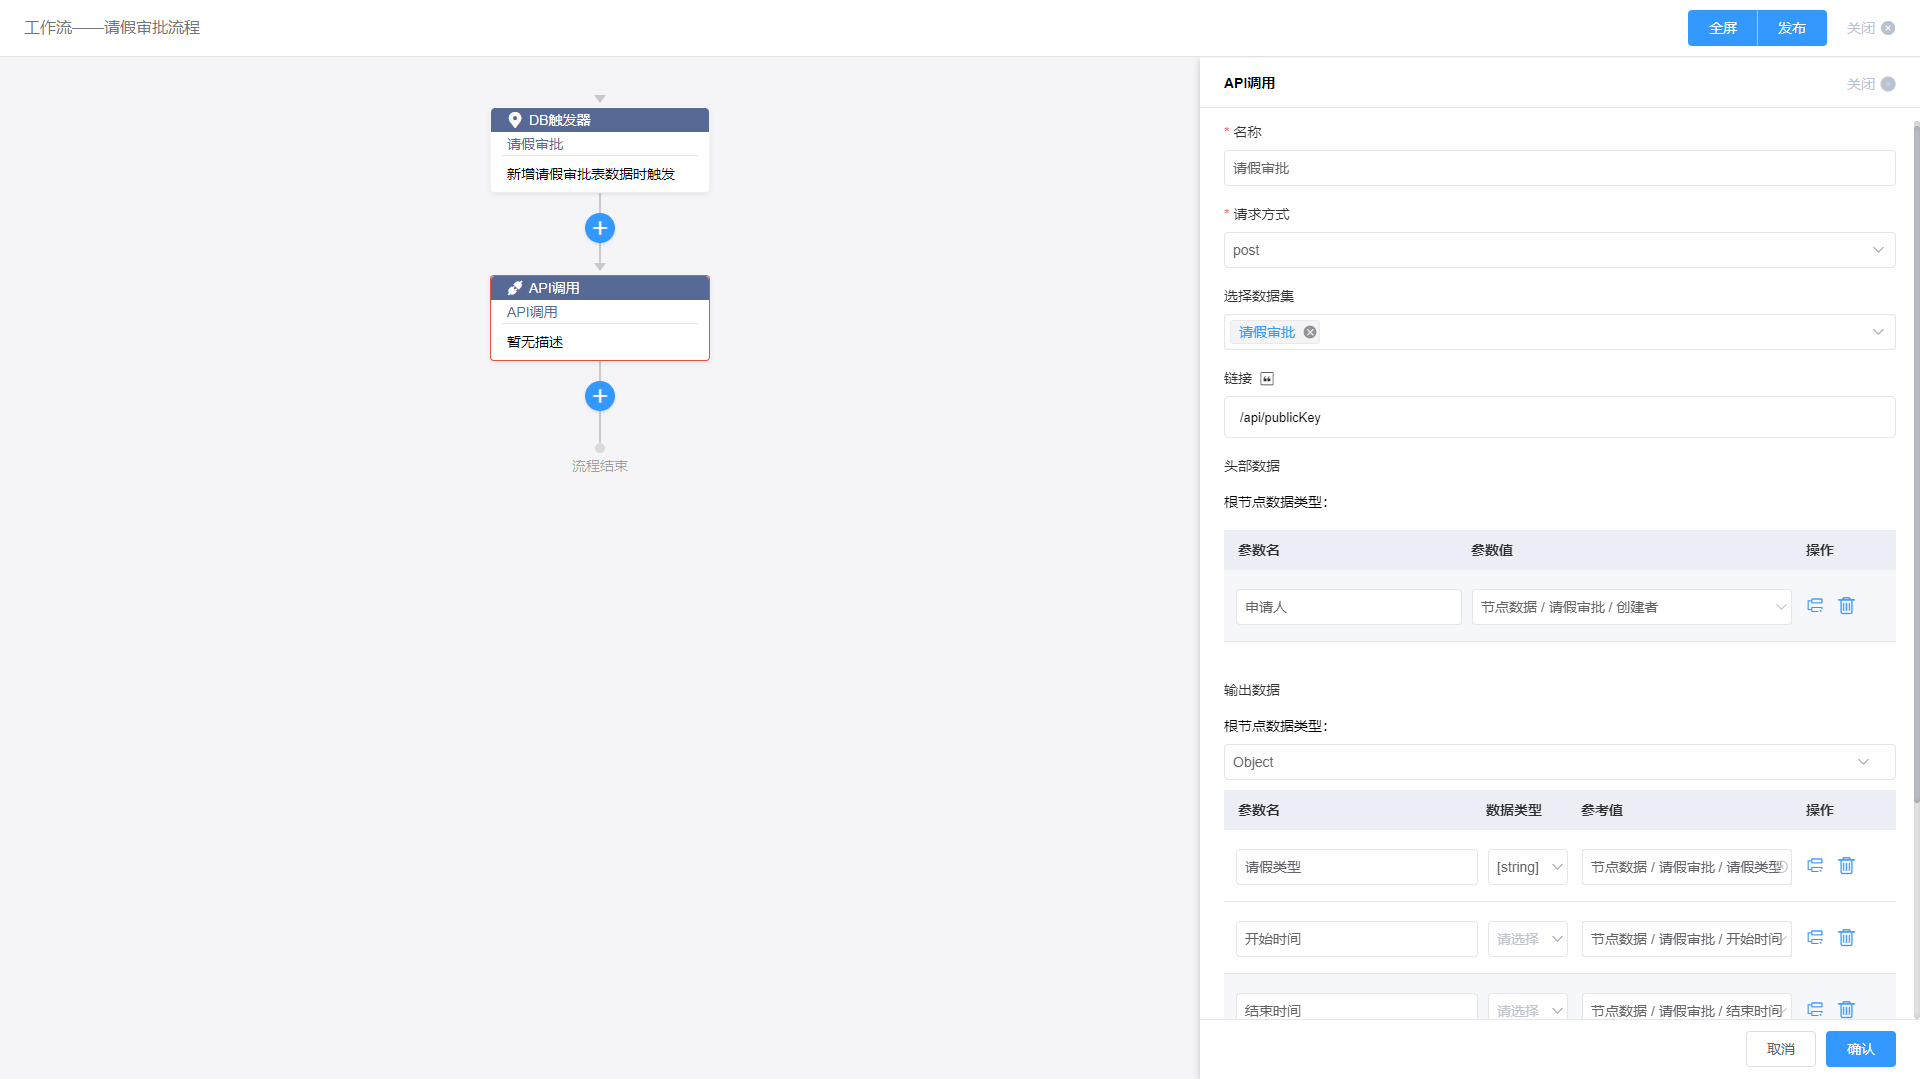Click the API调用 node plug icon
Viewport: 1920px width, 1079px height.
(x=515, y=288)
